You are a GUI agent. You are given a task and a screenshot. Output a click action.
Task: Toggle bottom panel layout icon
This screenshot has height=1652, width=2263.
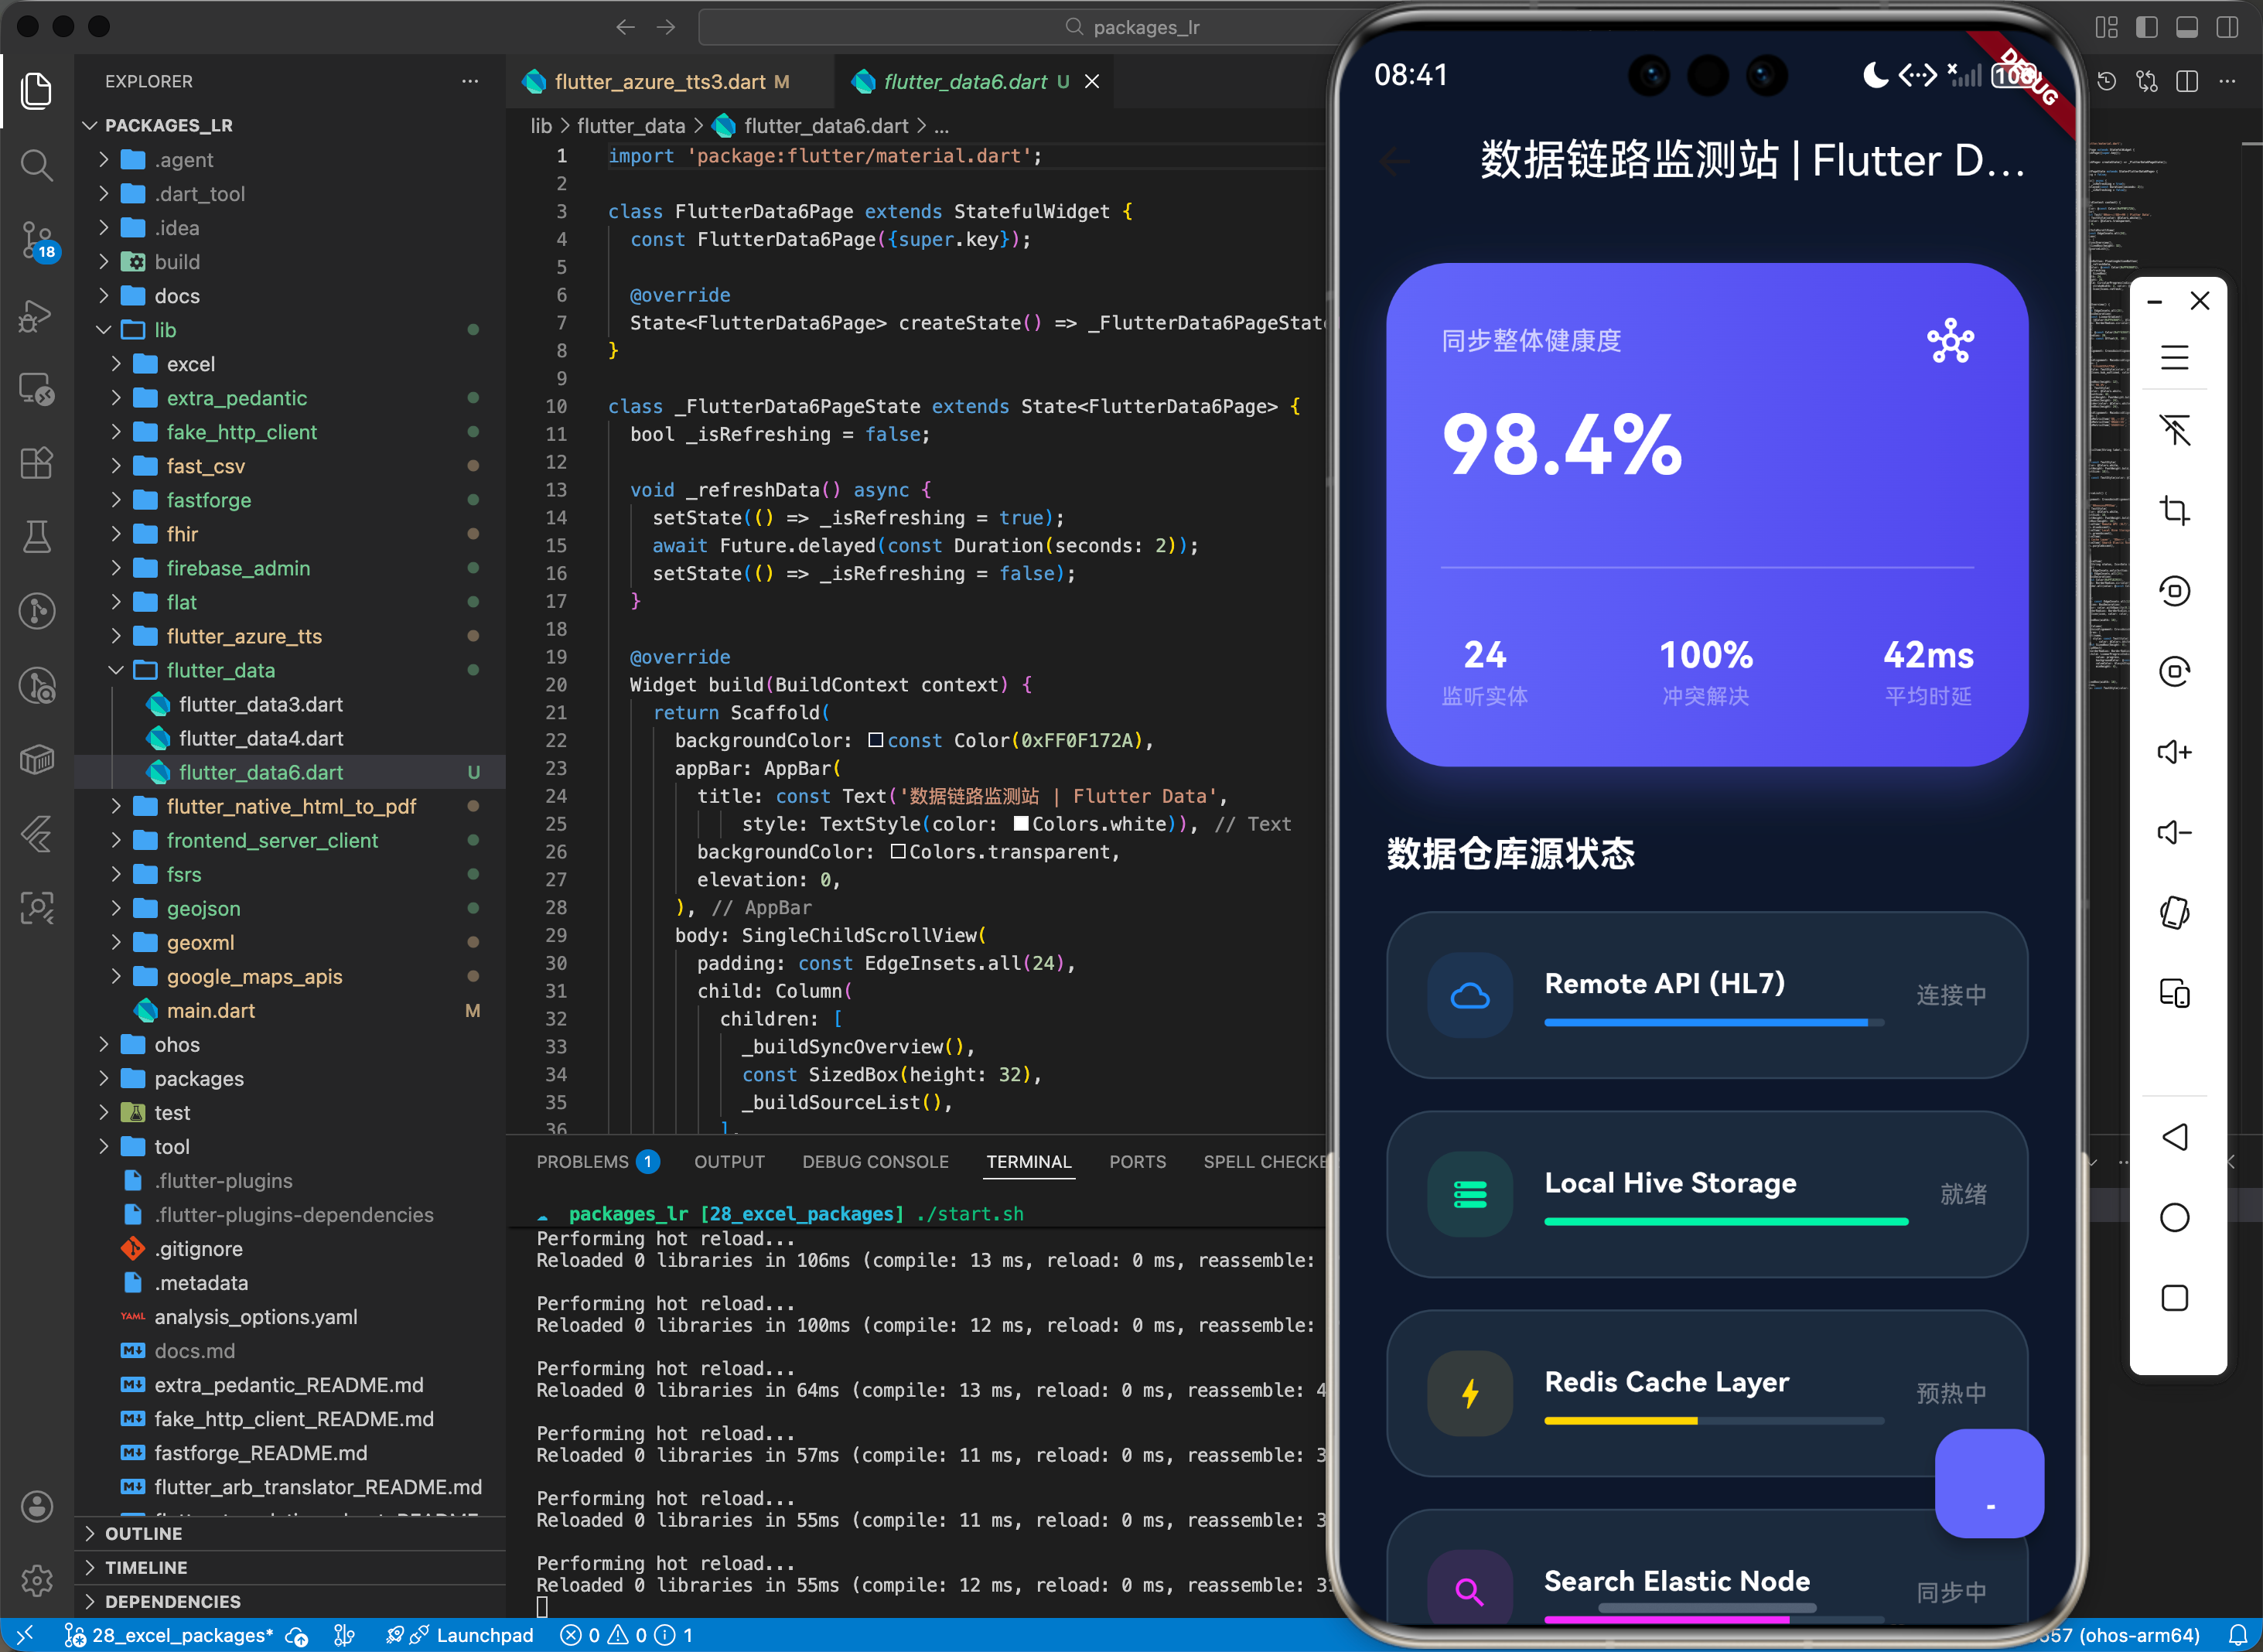[2187, 27]
